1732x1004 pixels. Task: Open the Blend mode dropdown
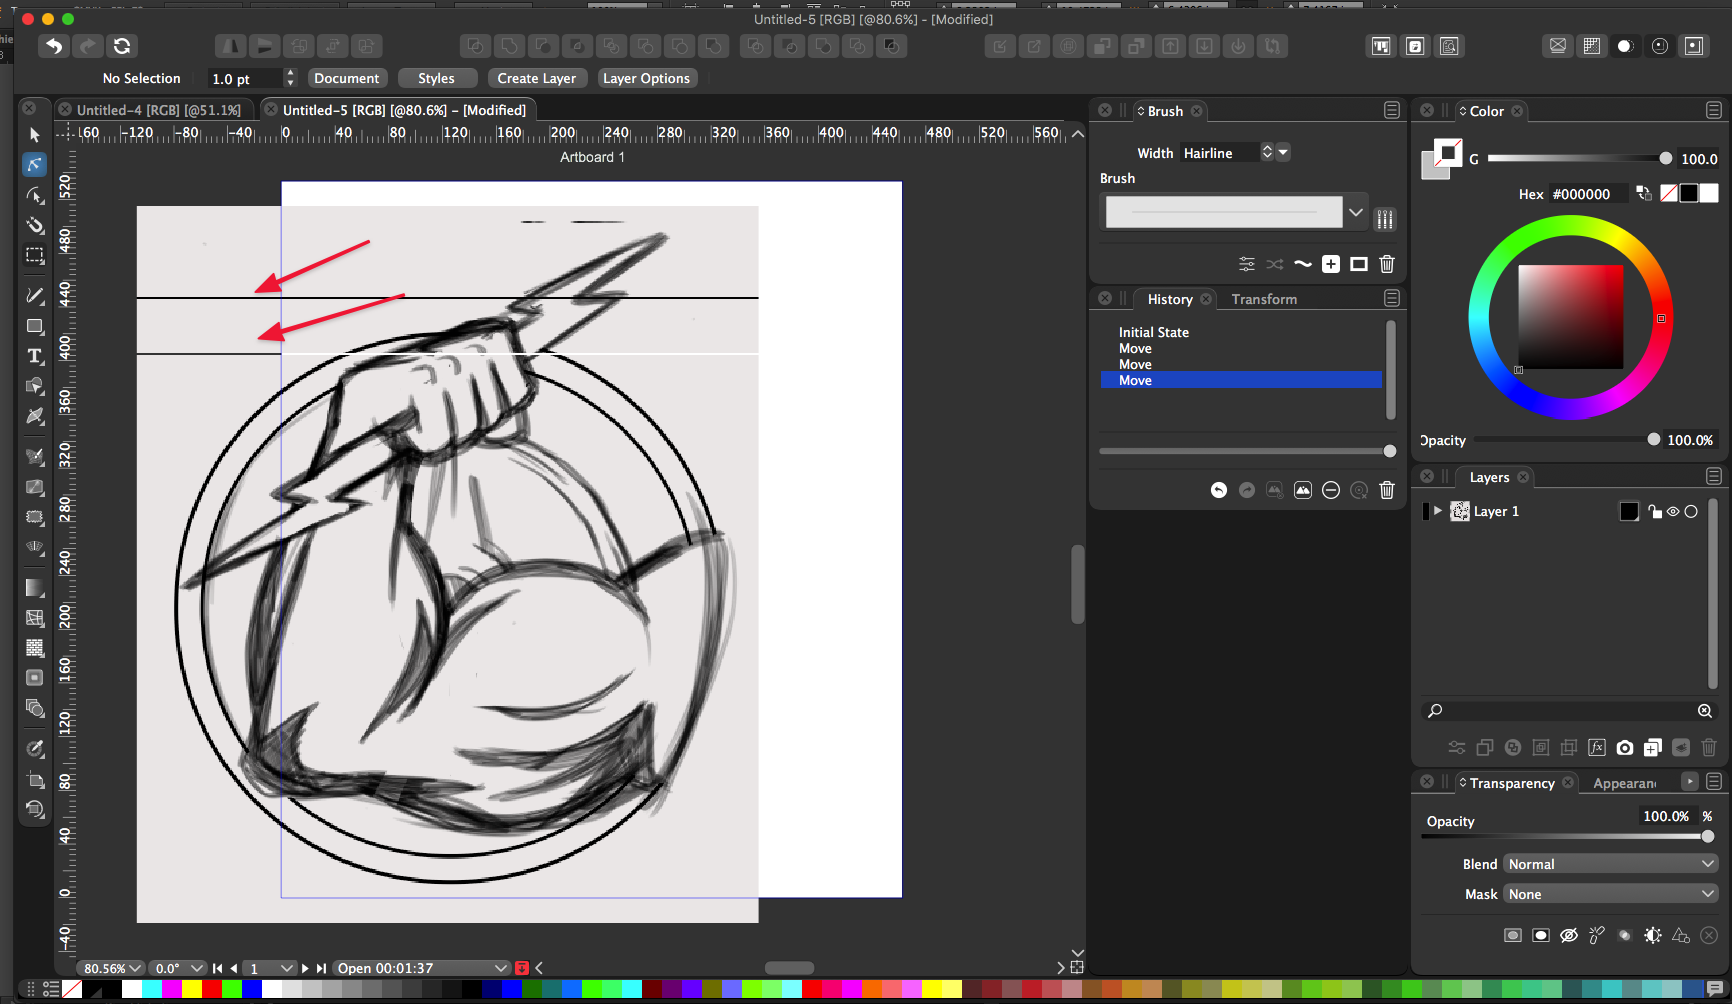coord(1610,864)
